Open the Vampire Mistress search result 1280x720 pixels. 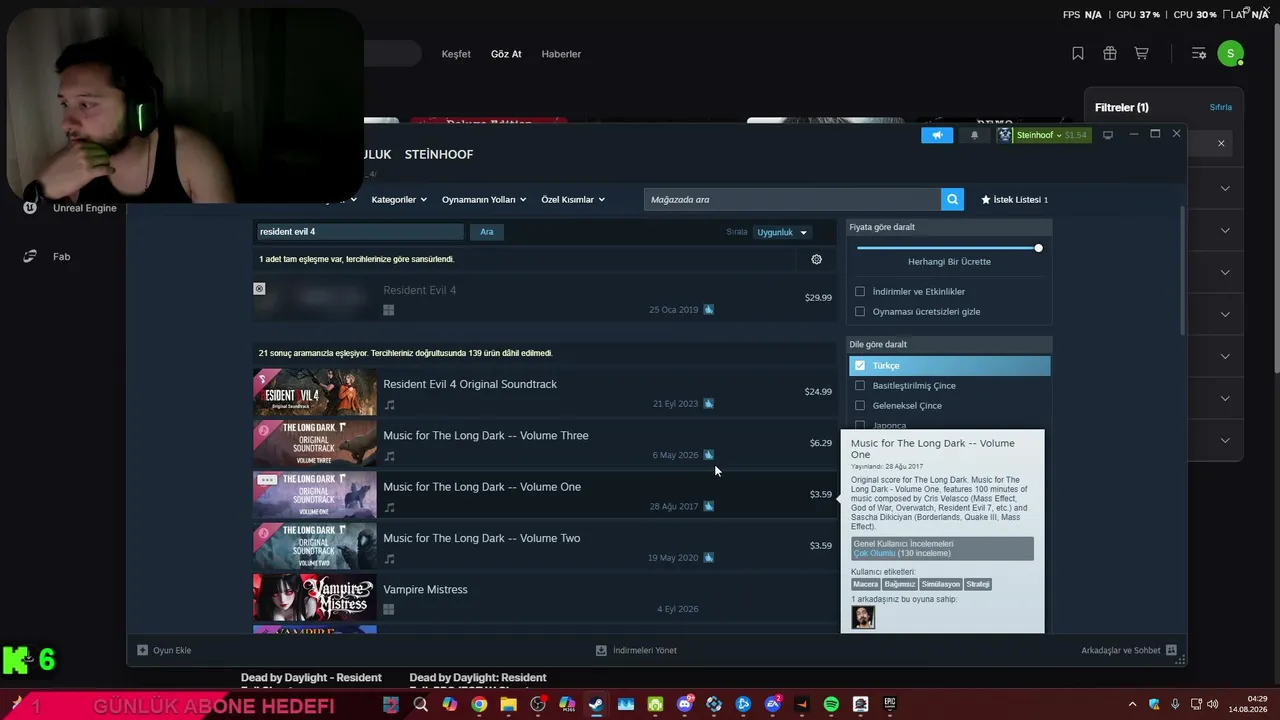(545, 597)
